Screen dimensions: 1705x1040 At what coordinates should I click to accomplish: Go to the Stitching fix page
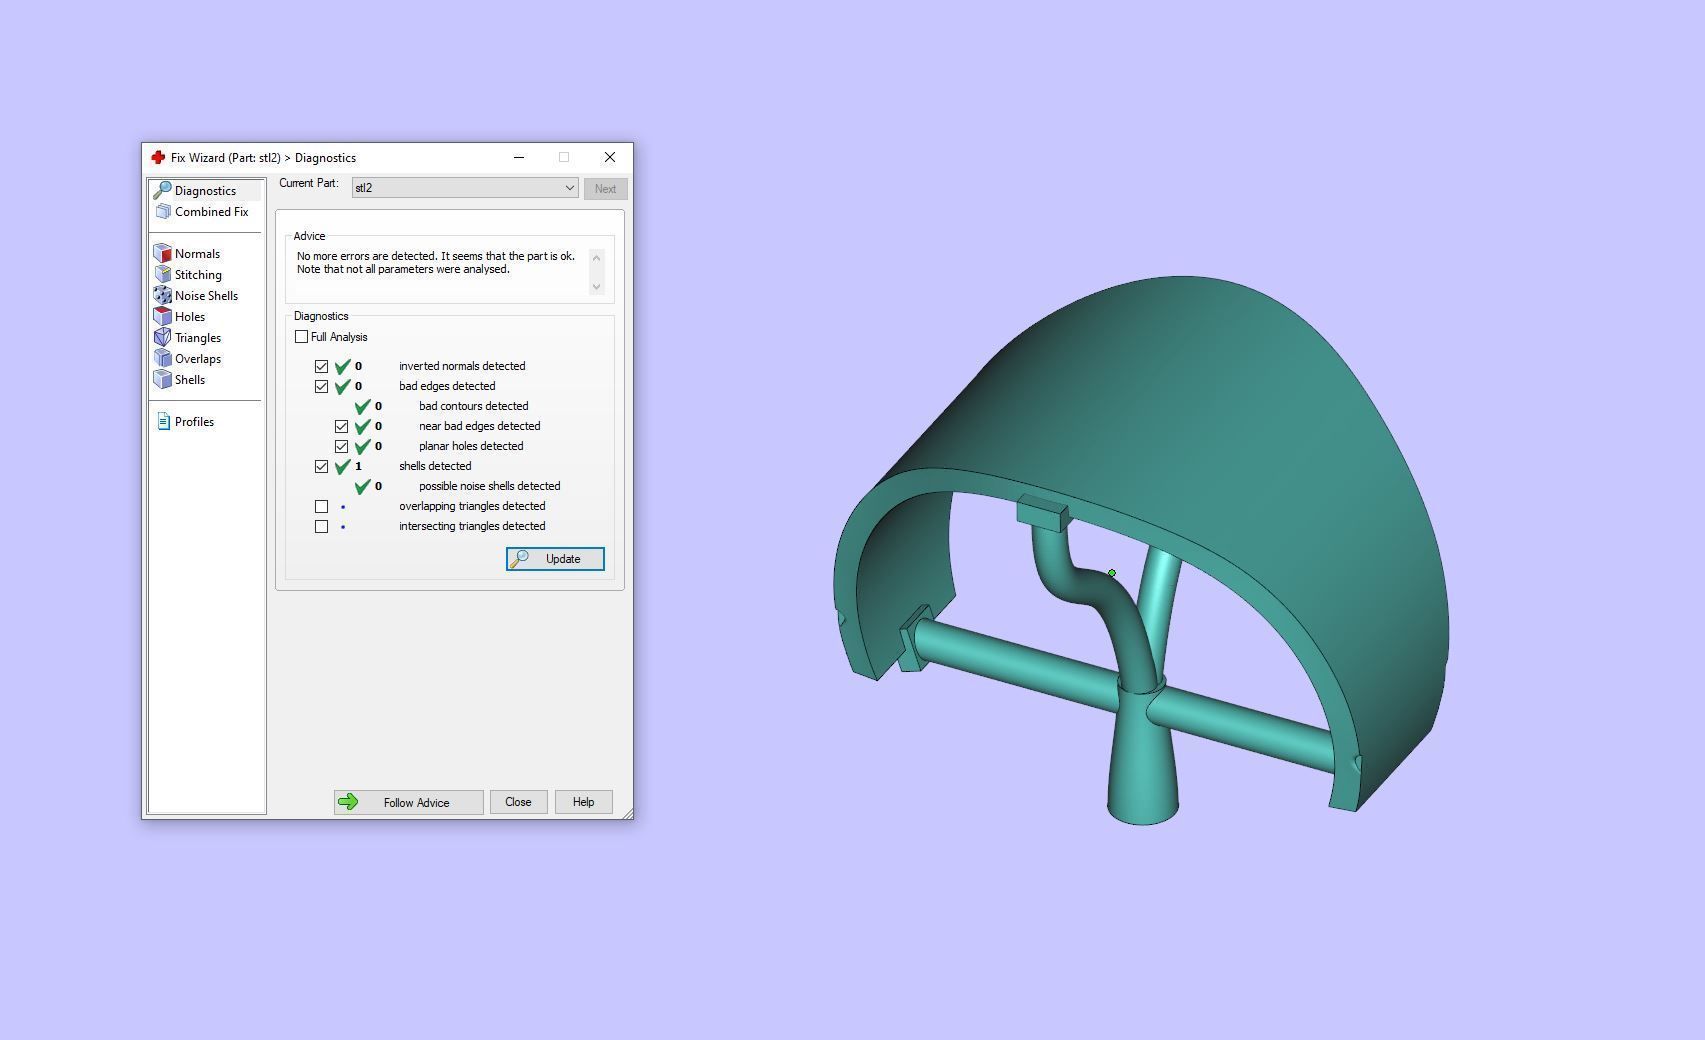pos(198,275)
